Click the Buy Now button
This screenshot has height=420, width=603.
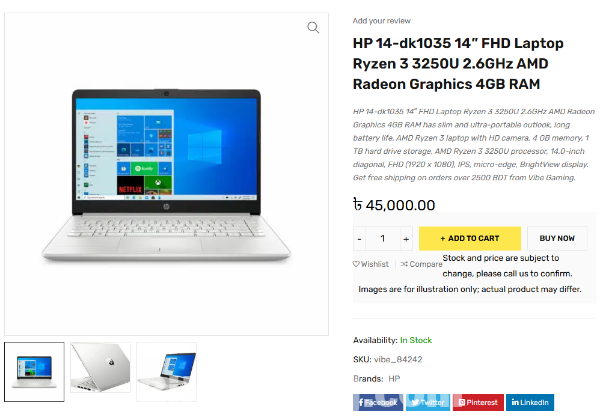(x=557, y=238)
